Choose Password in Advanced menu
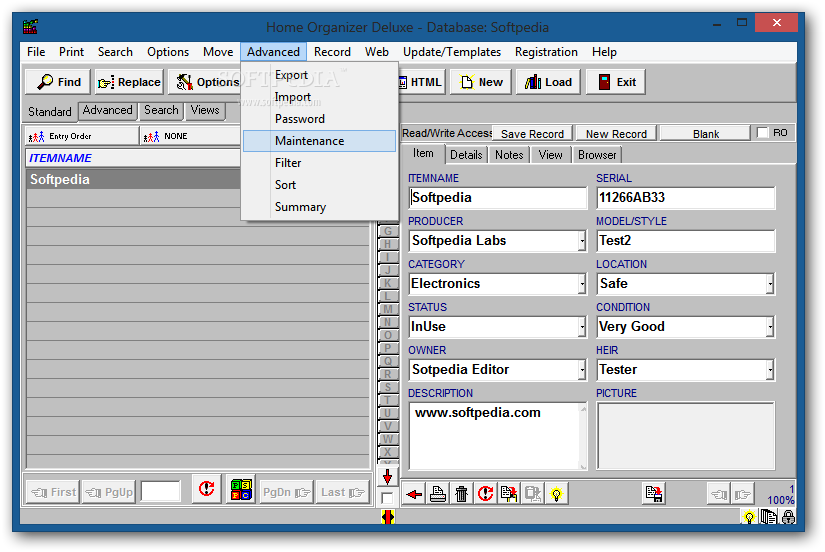825x552 pixels. (x=319, y=119)
